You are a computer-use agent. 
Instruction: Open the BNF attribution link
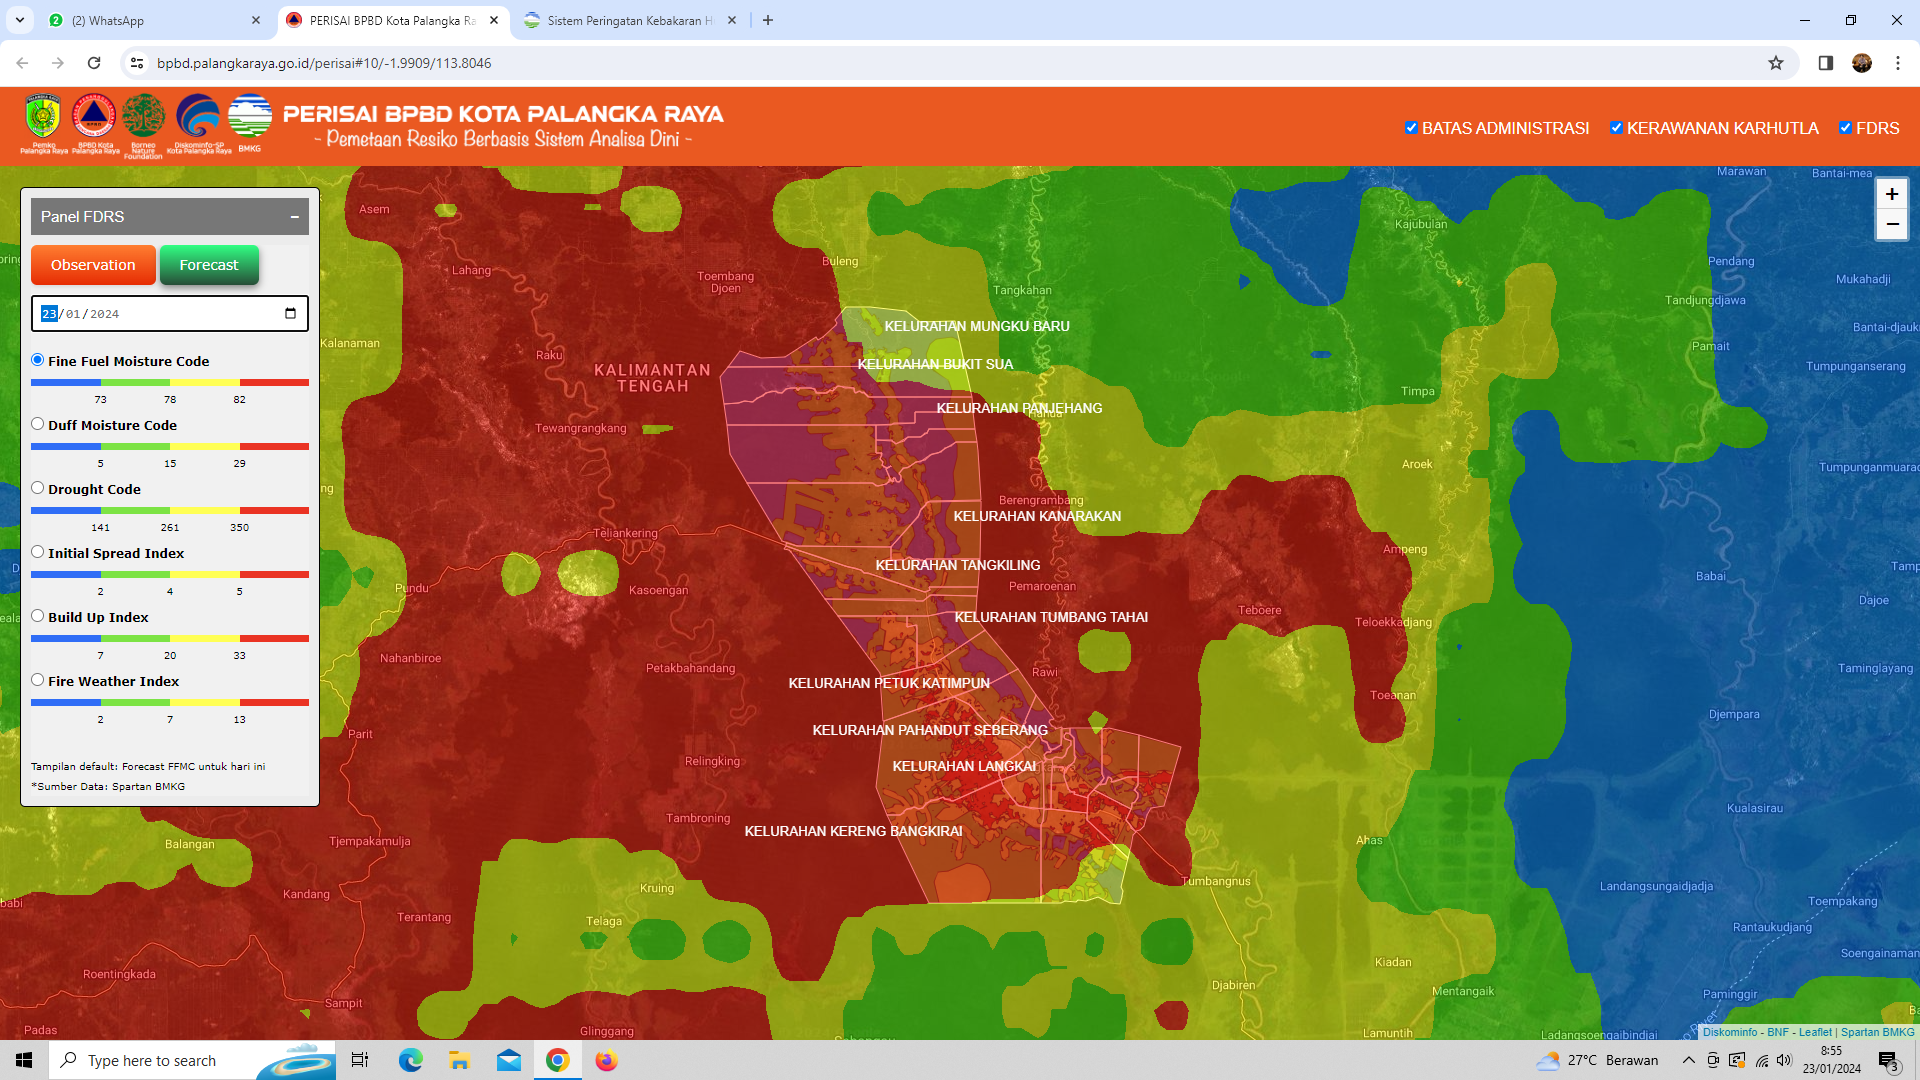tap(1777, 1032)
